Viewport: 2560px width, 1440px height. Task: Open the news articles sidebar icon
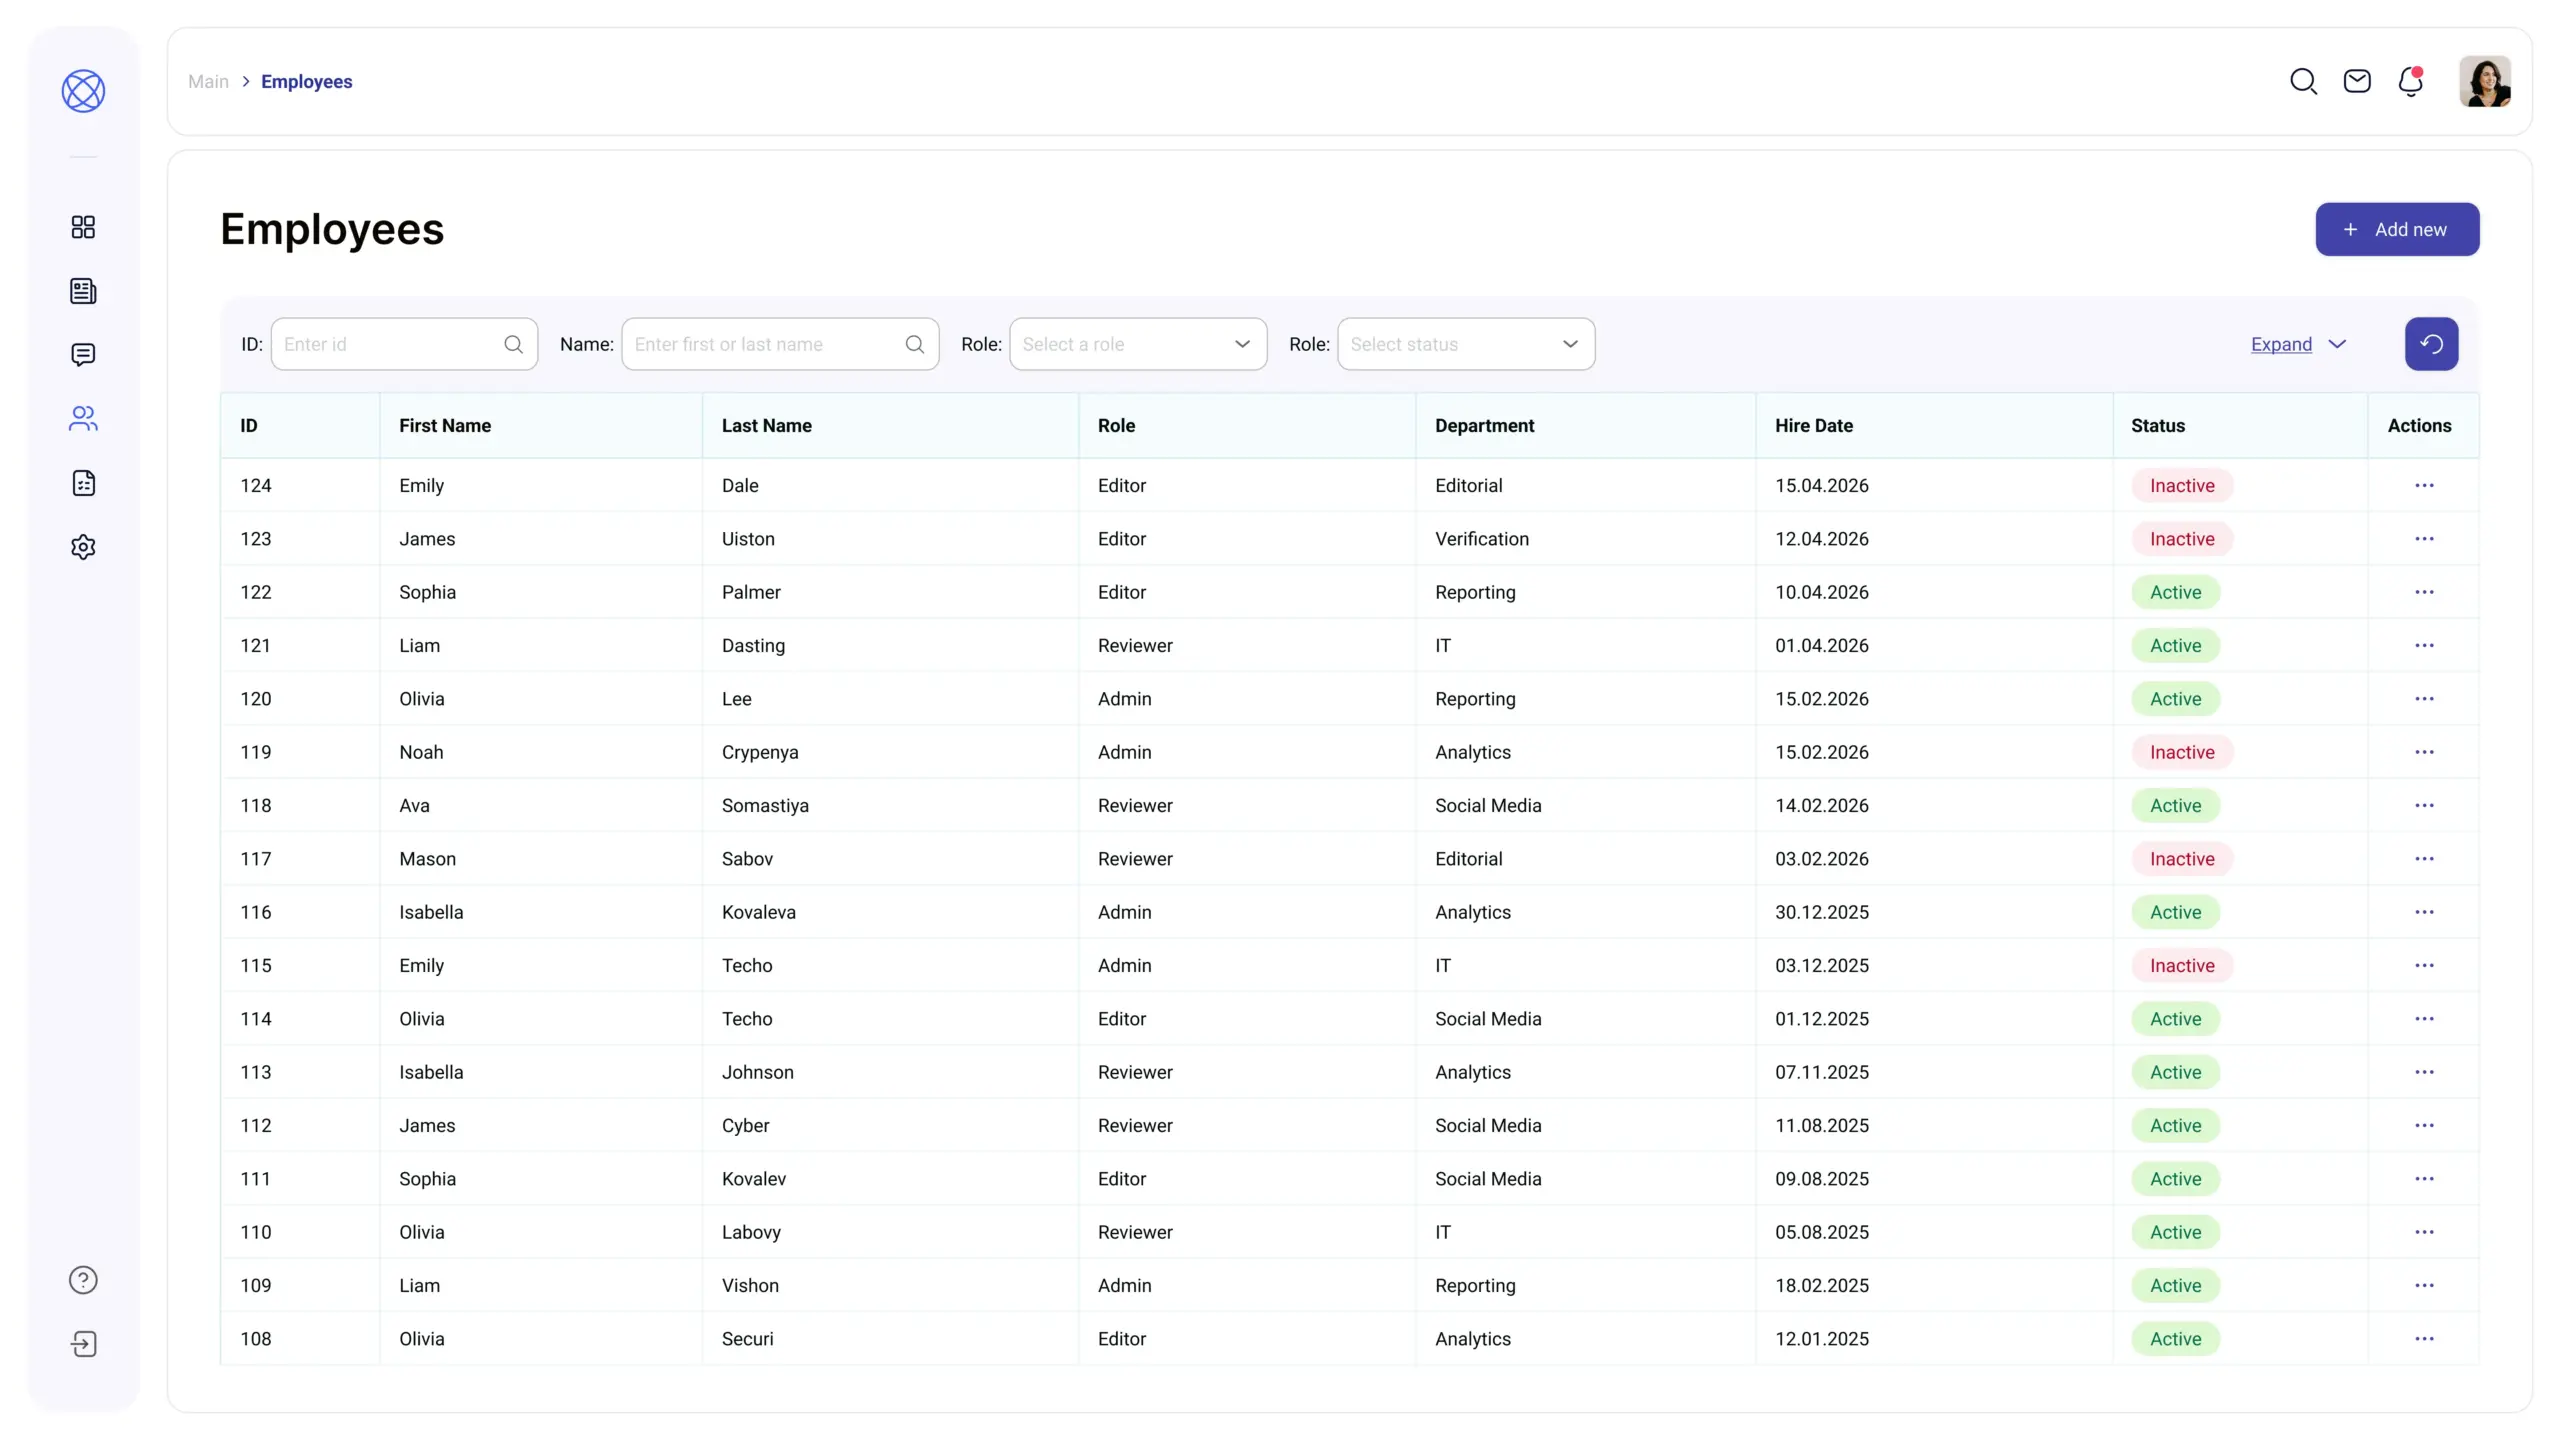pyautogui.click(x=83, y=291)
